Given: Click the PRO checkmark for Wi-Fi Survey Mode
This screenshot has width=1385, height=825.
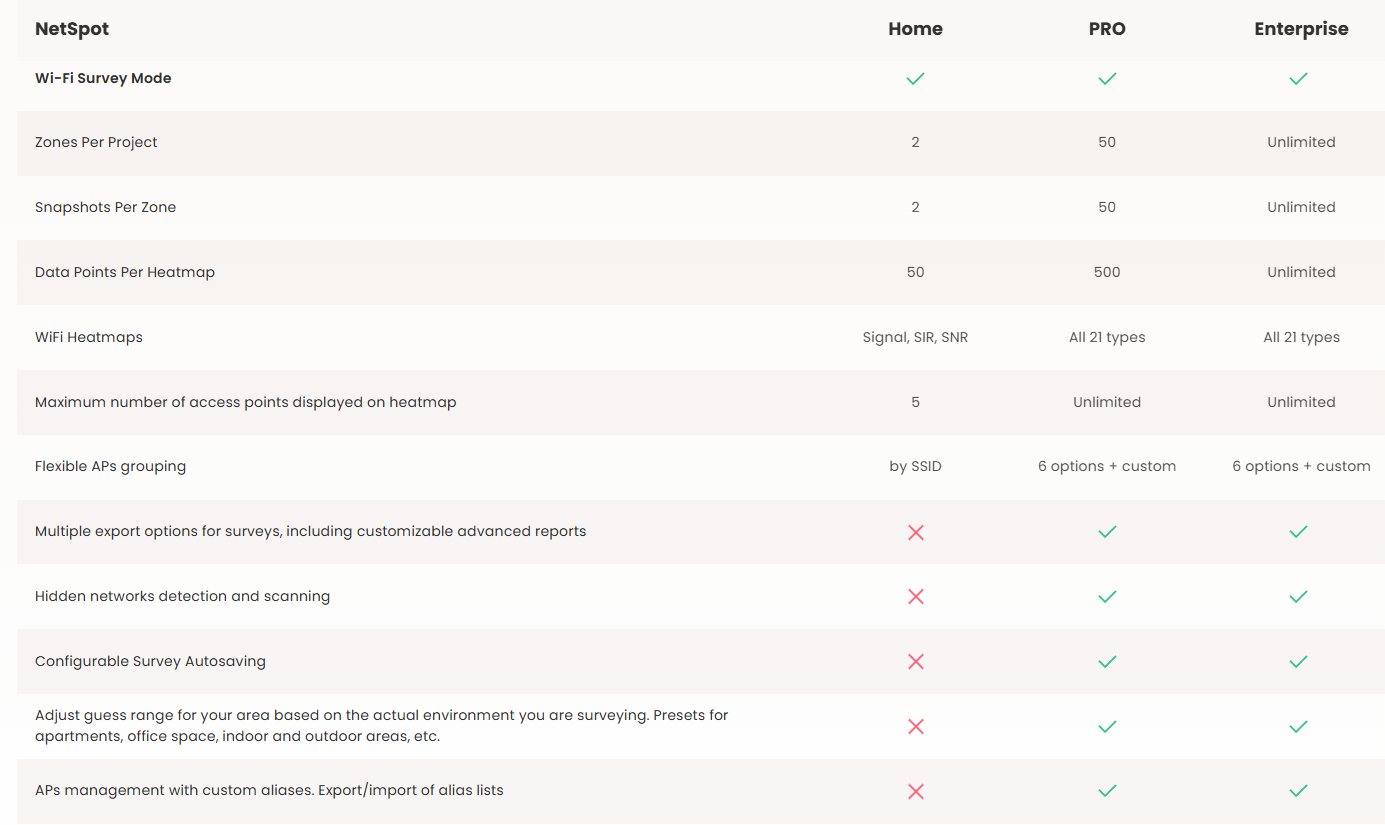Looking at the screenshot, I should [1107, 78].
